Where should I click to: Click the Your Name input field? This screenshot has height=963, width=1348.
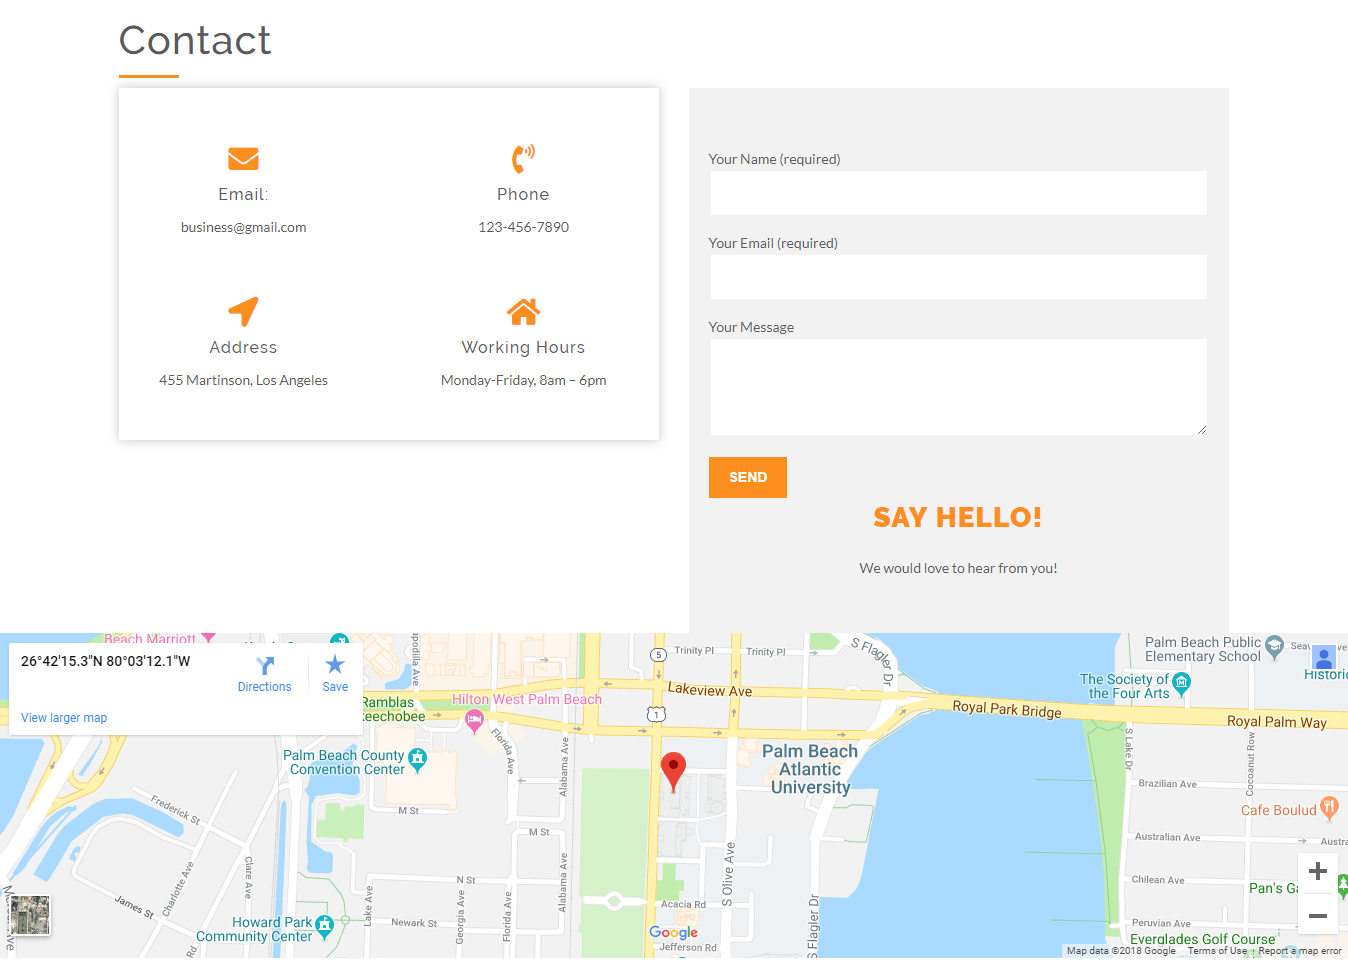[958, 193]
